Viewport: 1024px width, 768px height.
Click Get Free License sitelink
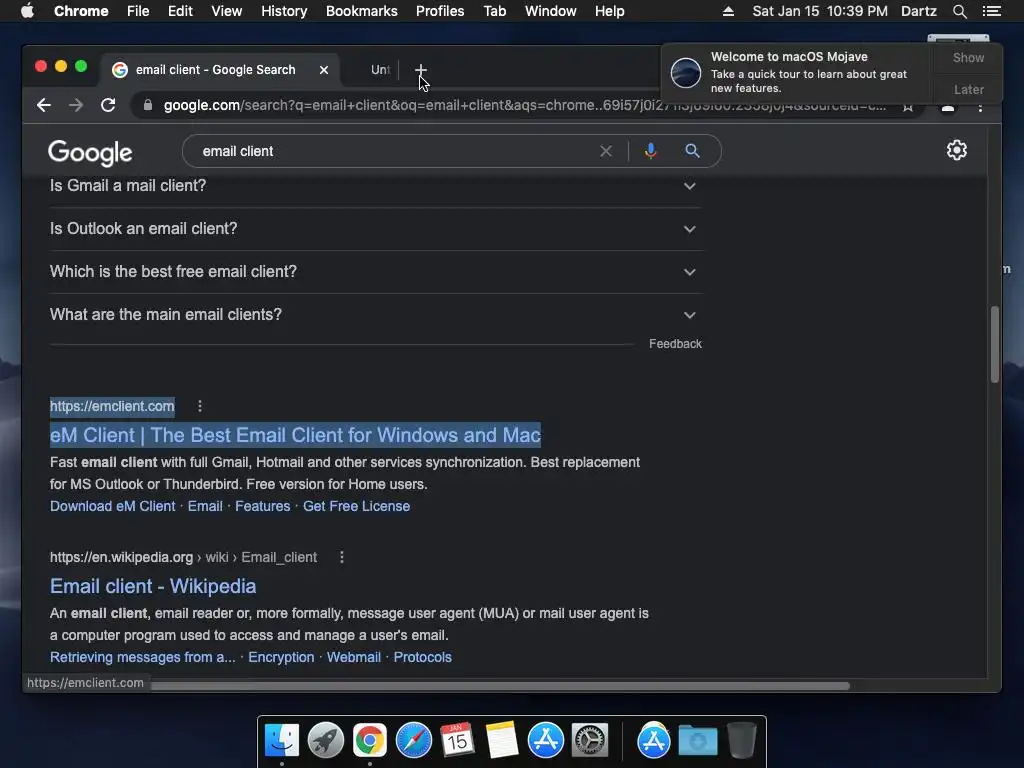(x=357, y=506)
